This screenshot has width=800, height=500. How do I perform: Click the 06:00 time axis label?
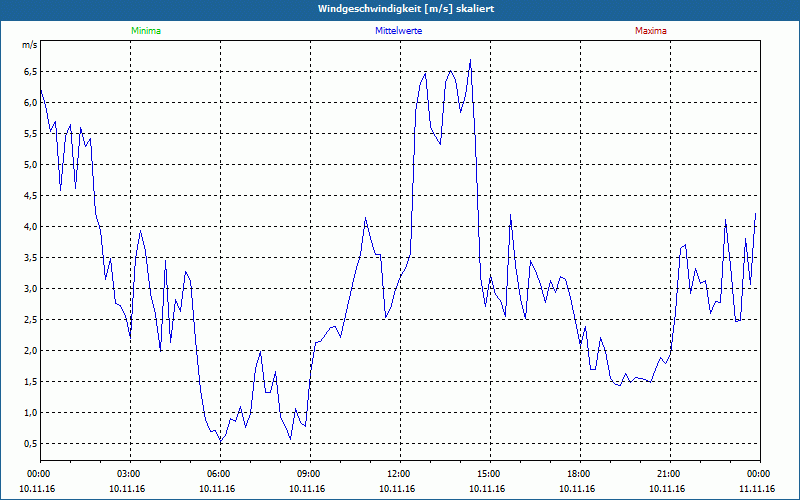pos(220,474)
